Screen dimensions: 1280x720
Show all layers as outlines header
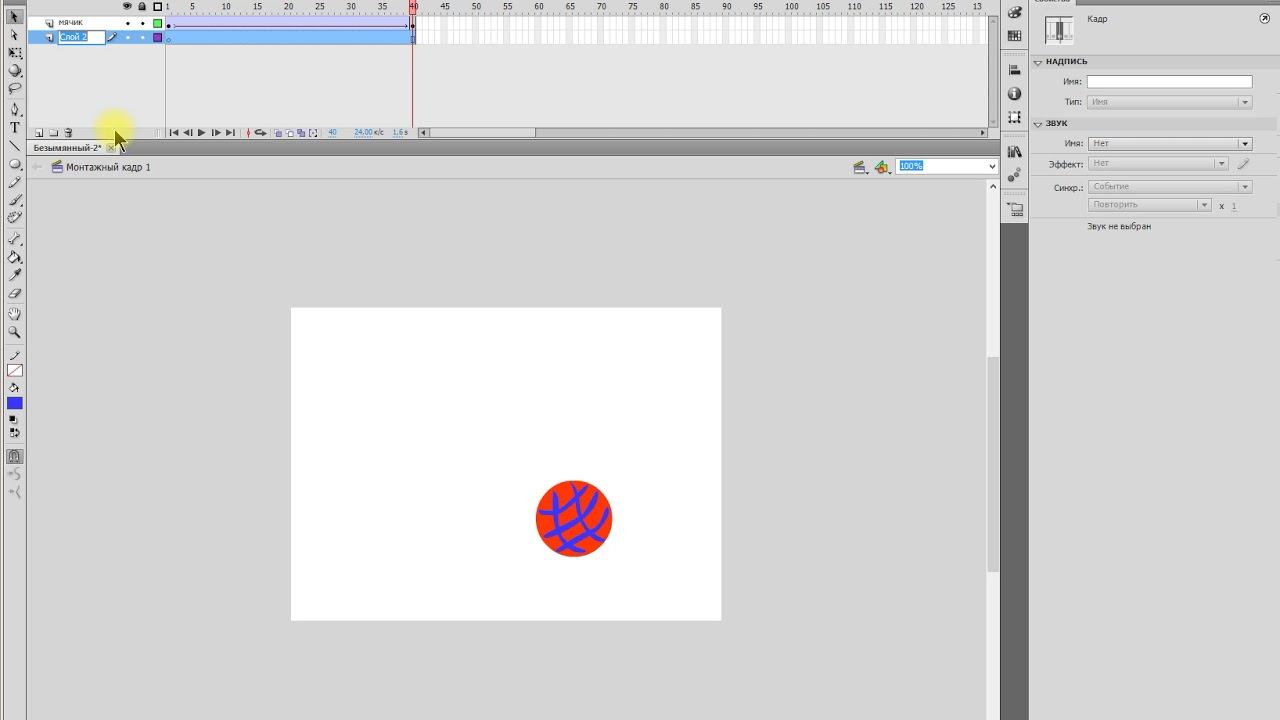tap(157, 6)
